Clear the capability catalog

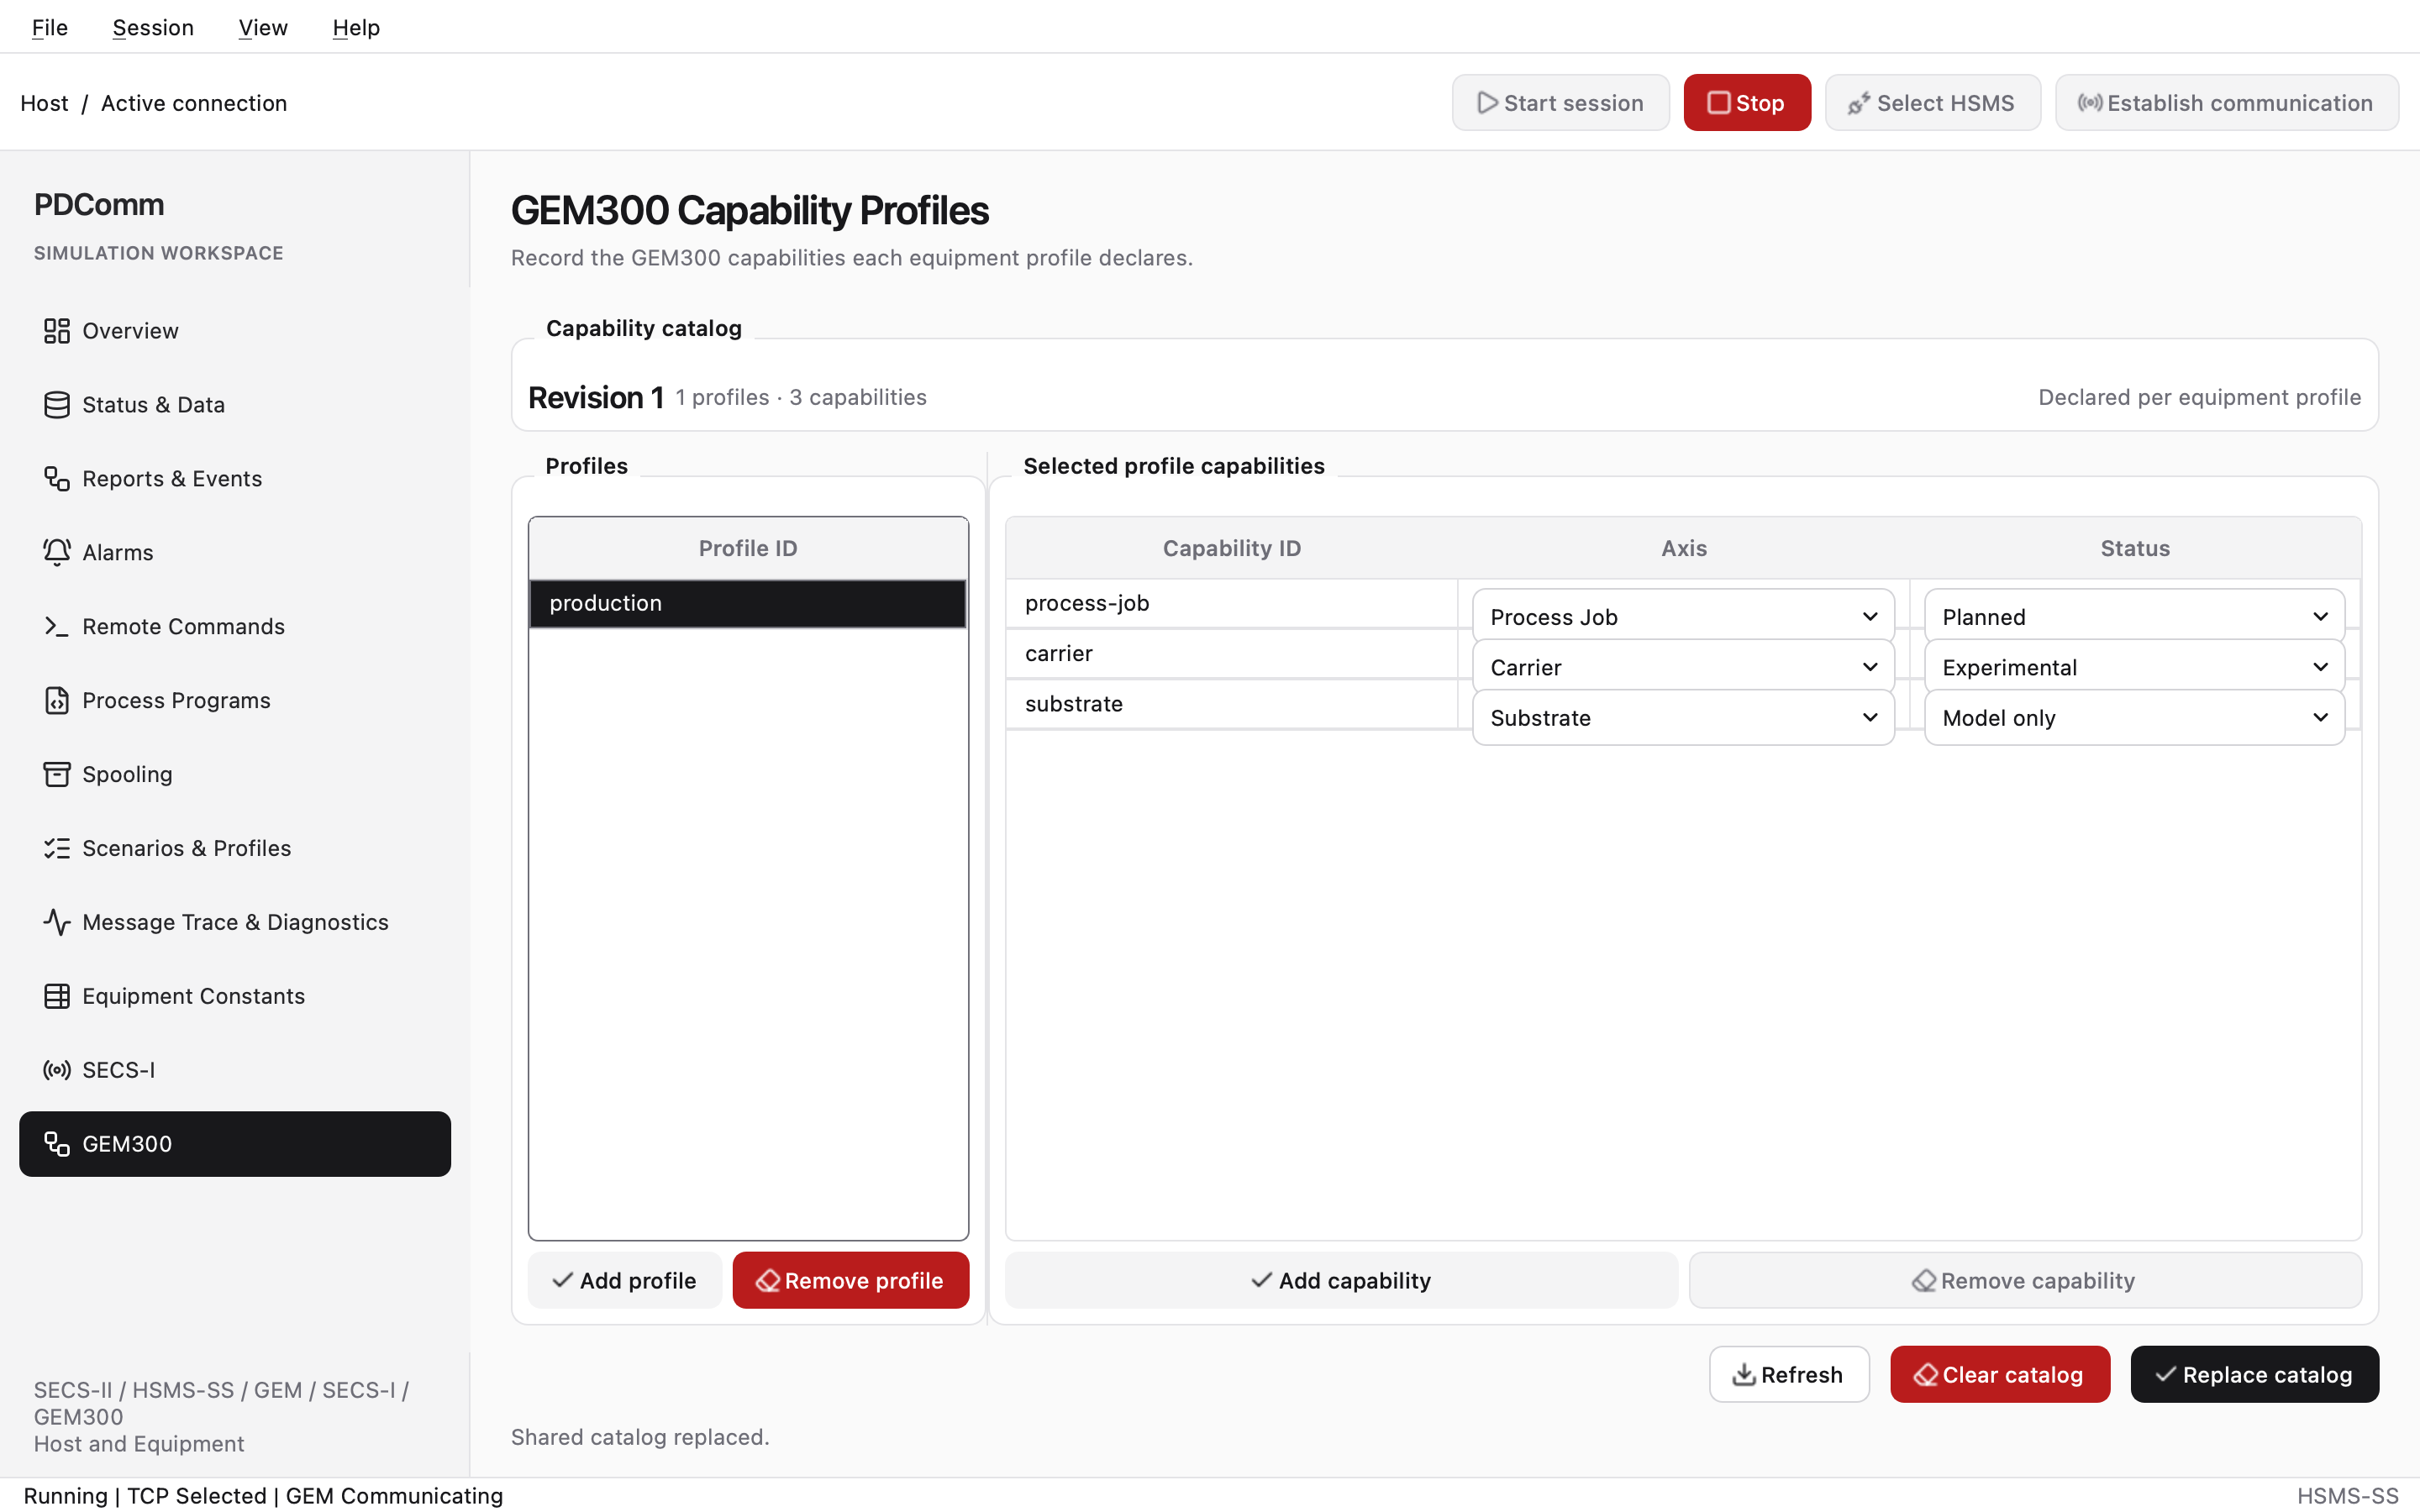(1999, 1375)
